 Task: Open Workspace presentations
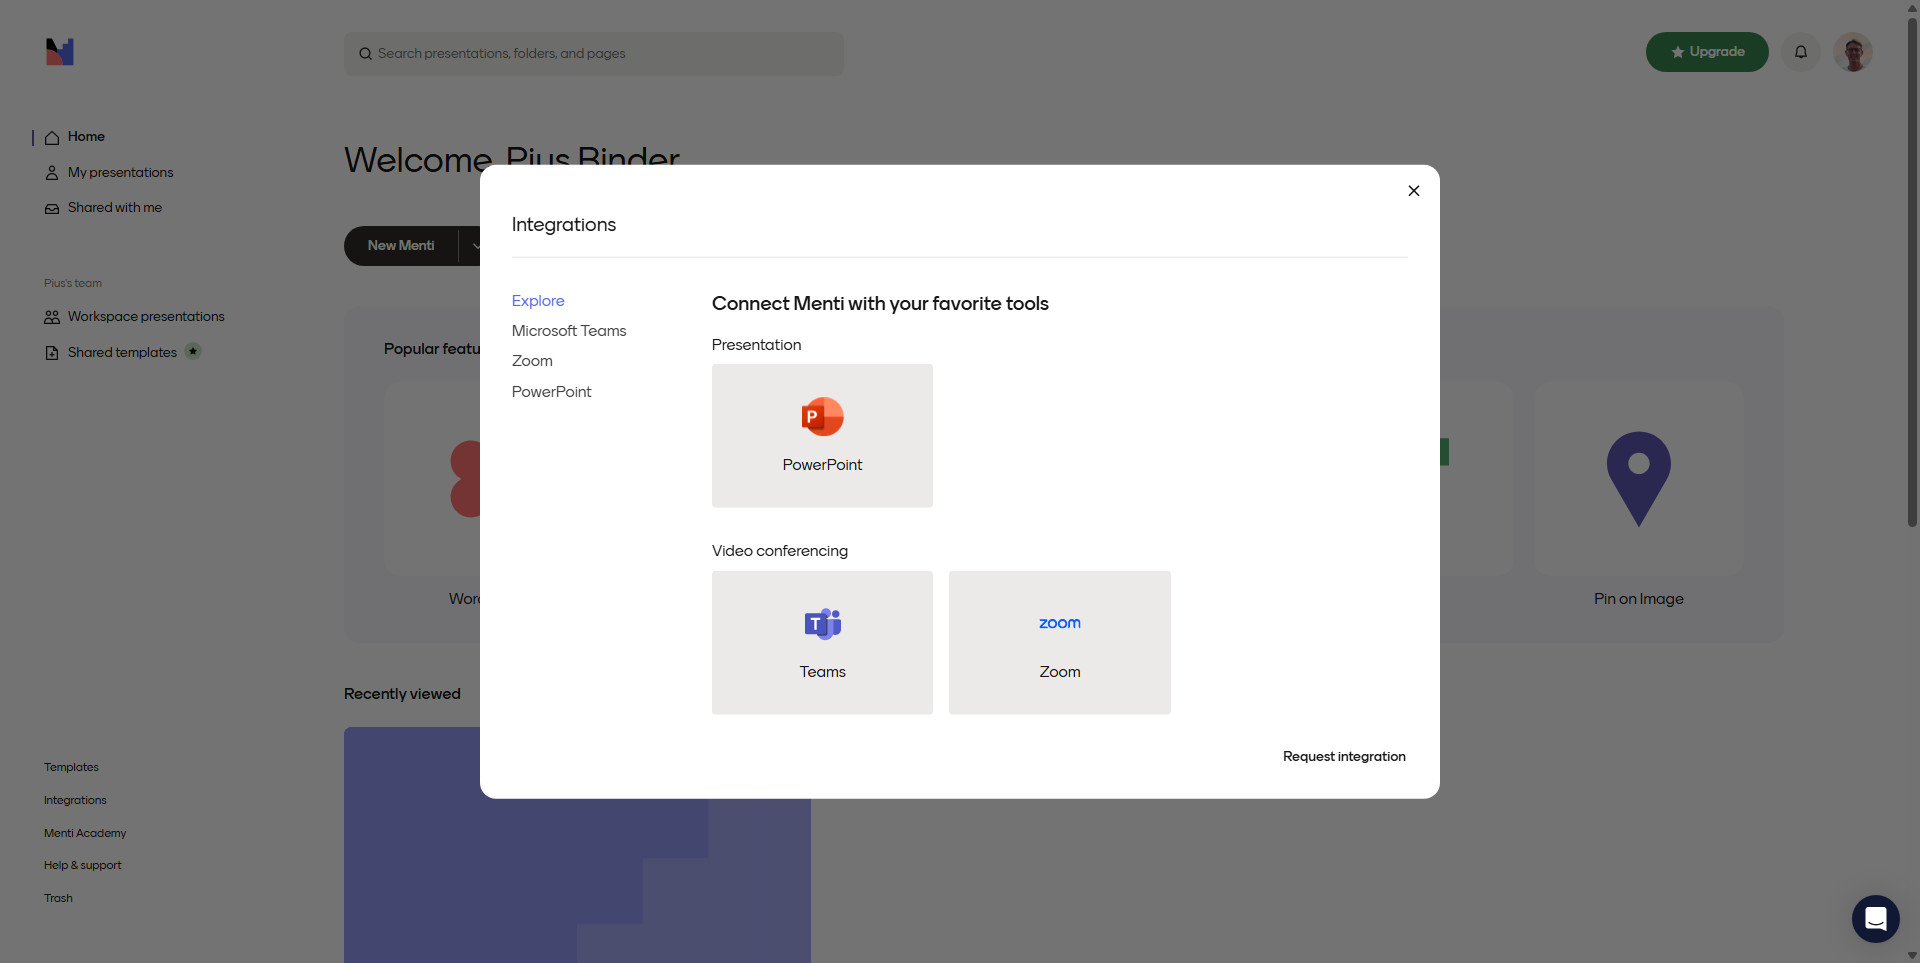click(146, 317)
